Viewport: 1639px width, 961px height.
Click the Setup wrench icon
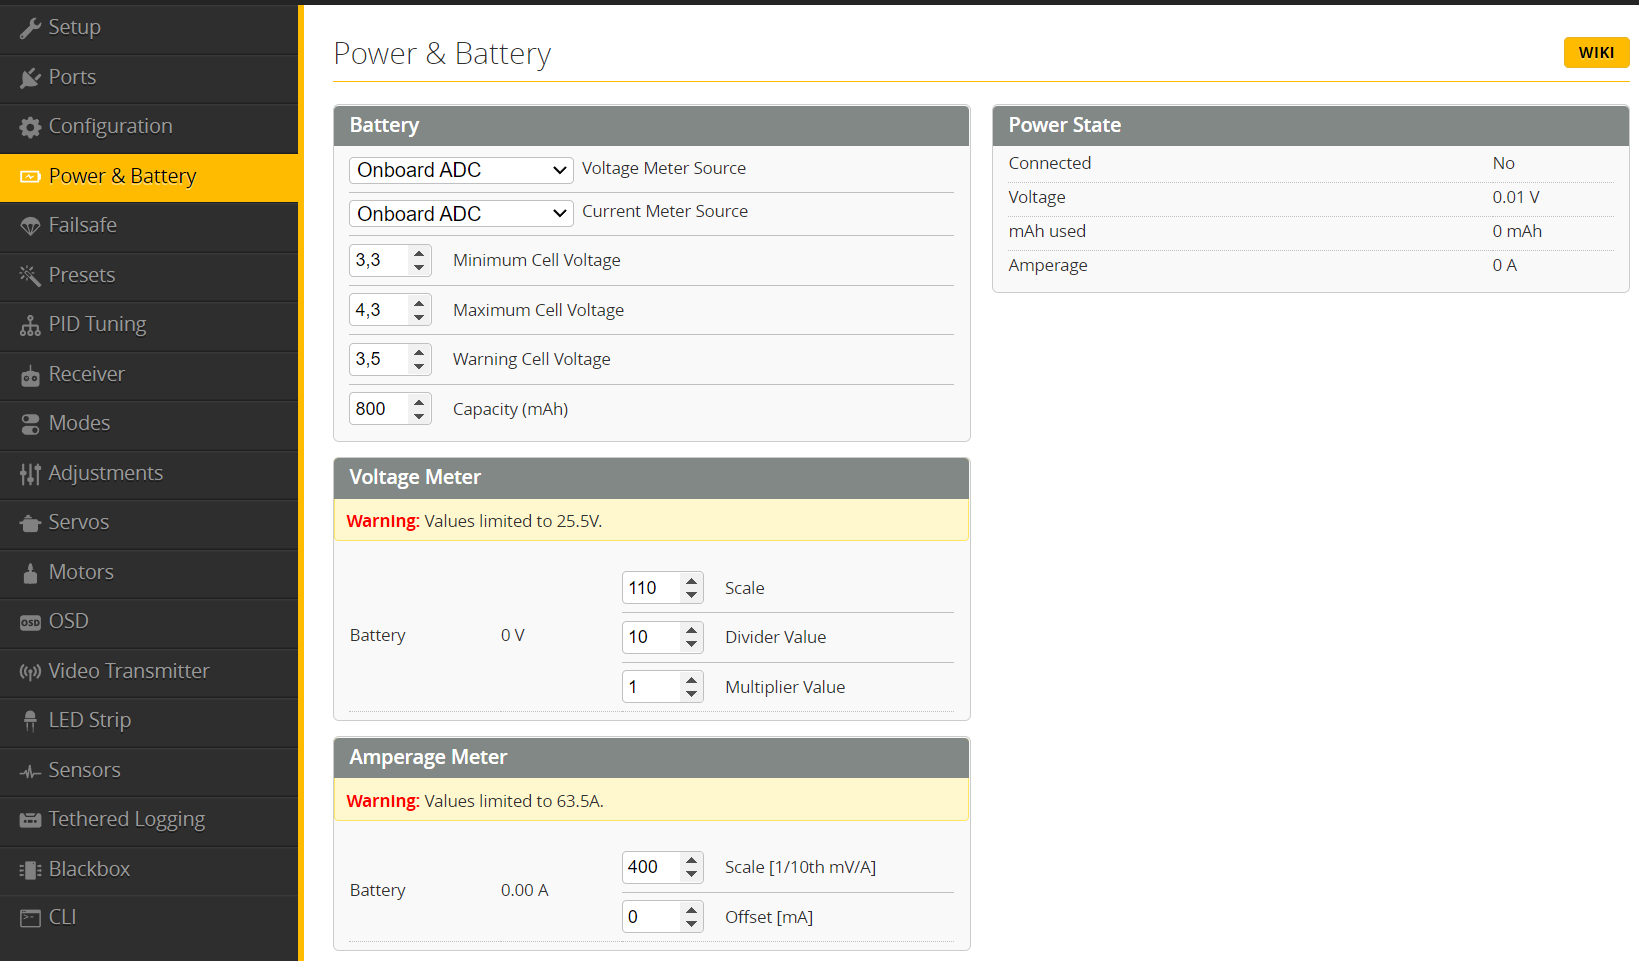click(x=30, y=28)
